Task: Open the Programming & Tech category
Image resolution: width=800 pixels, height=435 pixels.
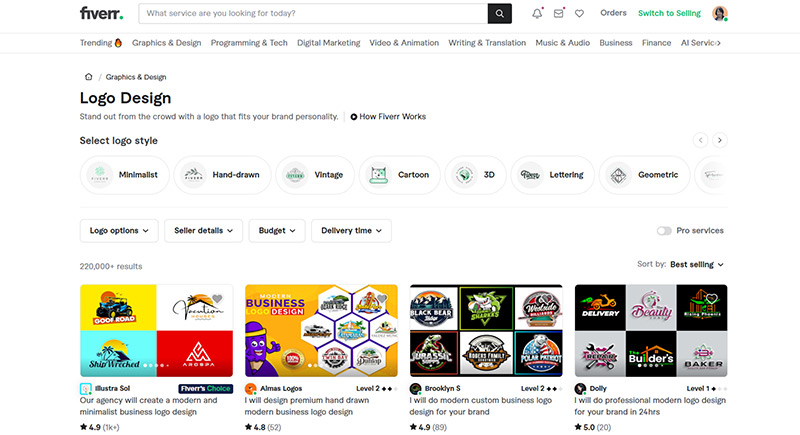Action: click(249, 43)
